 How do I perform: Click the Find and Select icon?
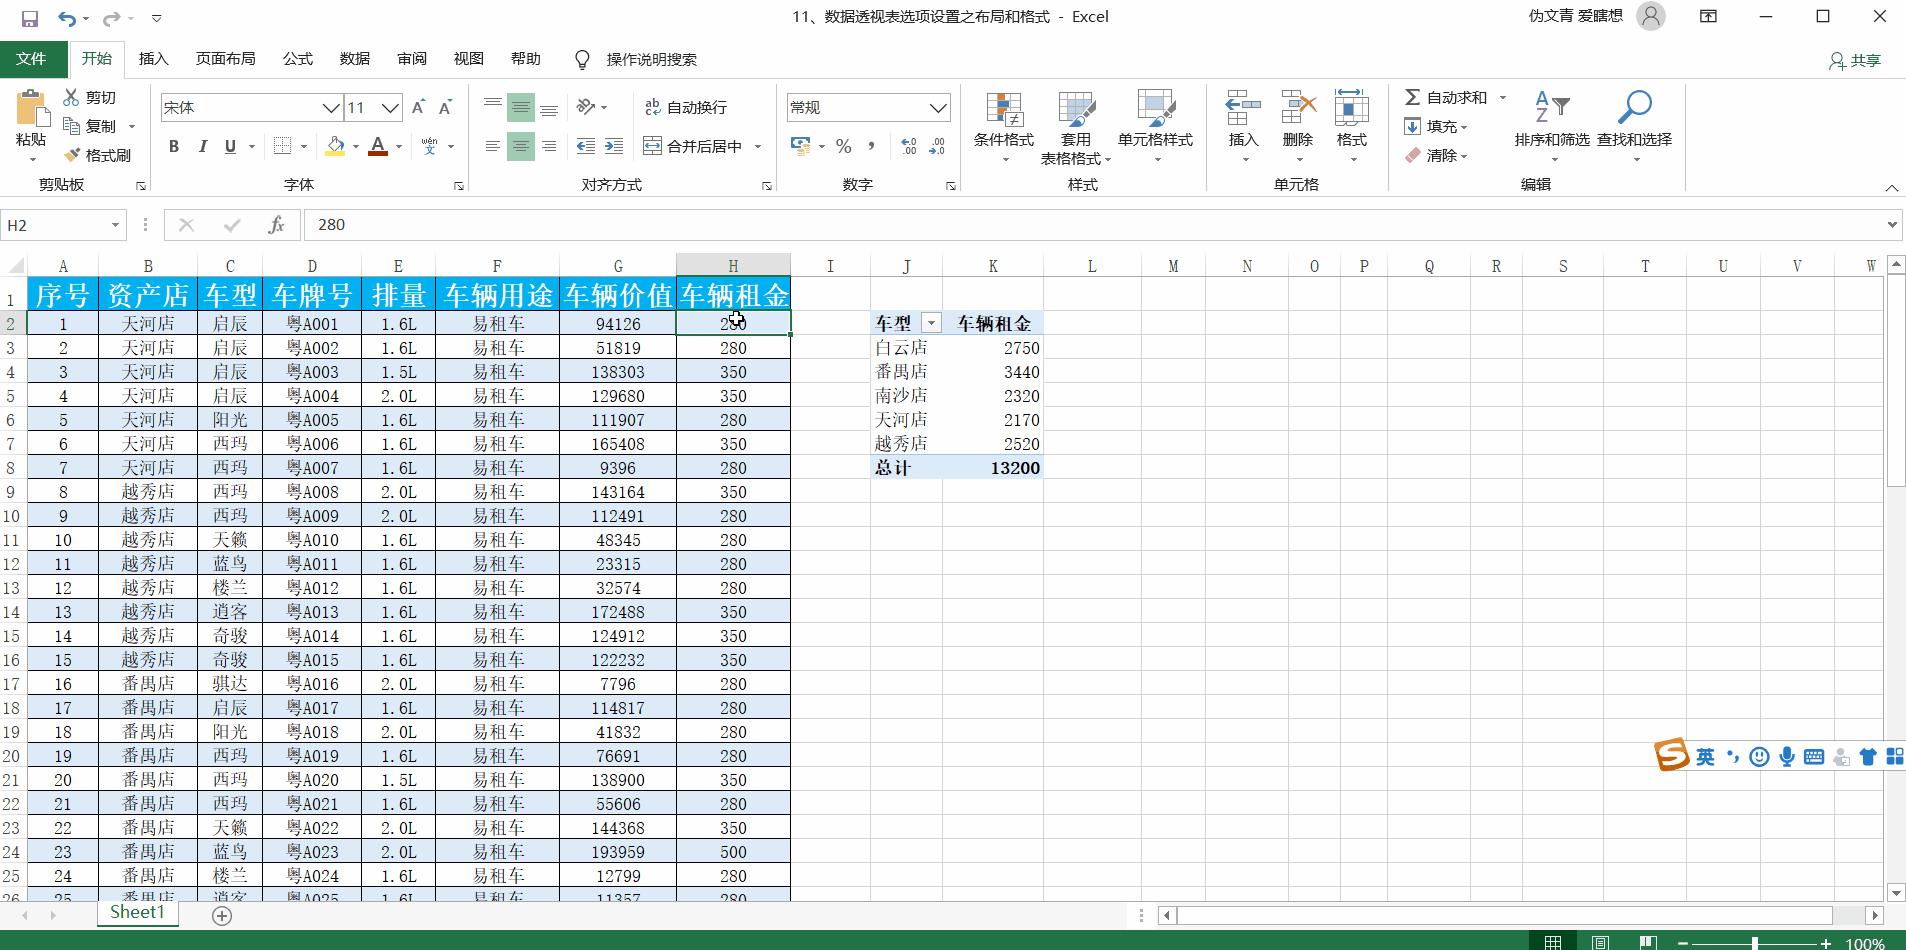click(1634, 110)
